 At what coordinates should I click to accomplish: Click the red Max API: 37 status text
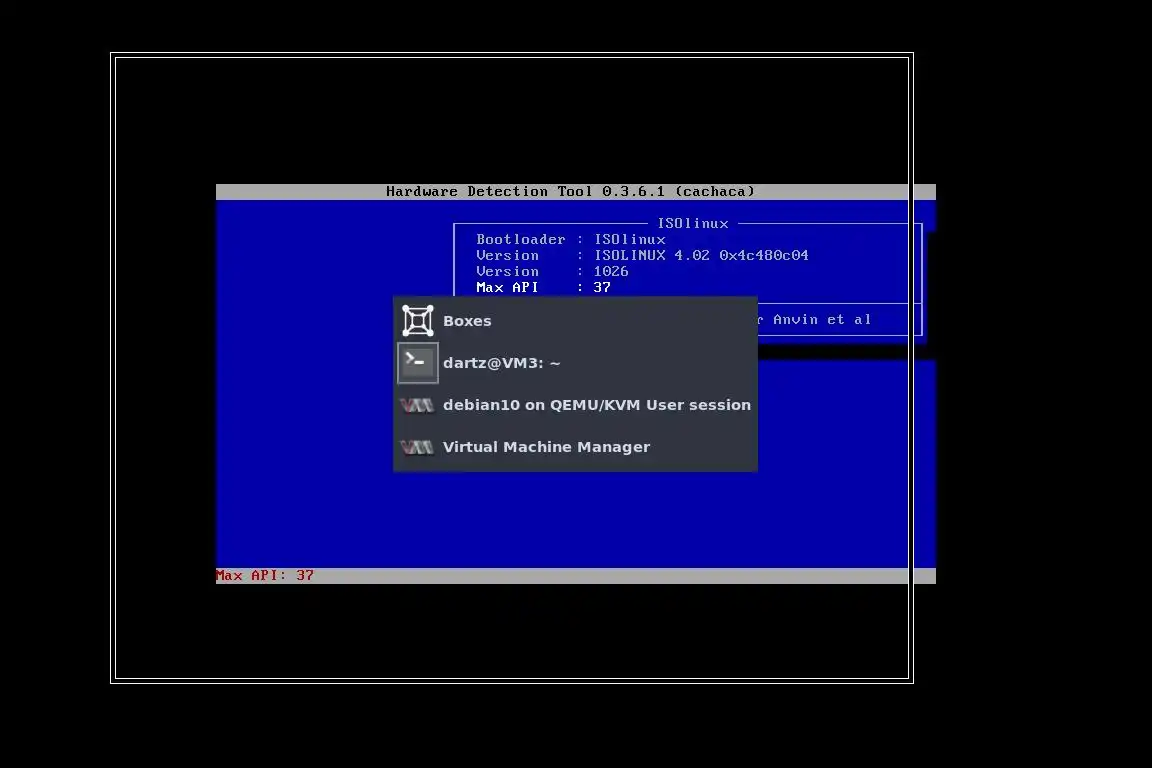click(264, 575)
